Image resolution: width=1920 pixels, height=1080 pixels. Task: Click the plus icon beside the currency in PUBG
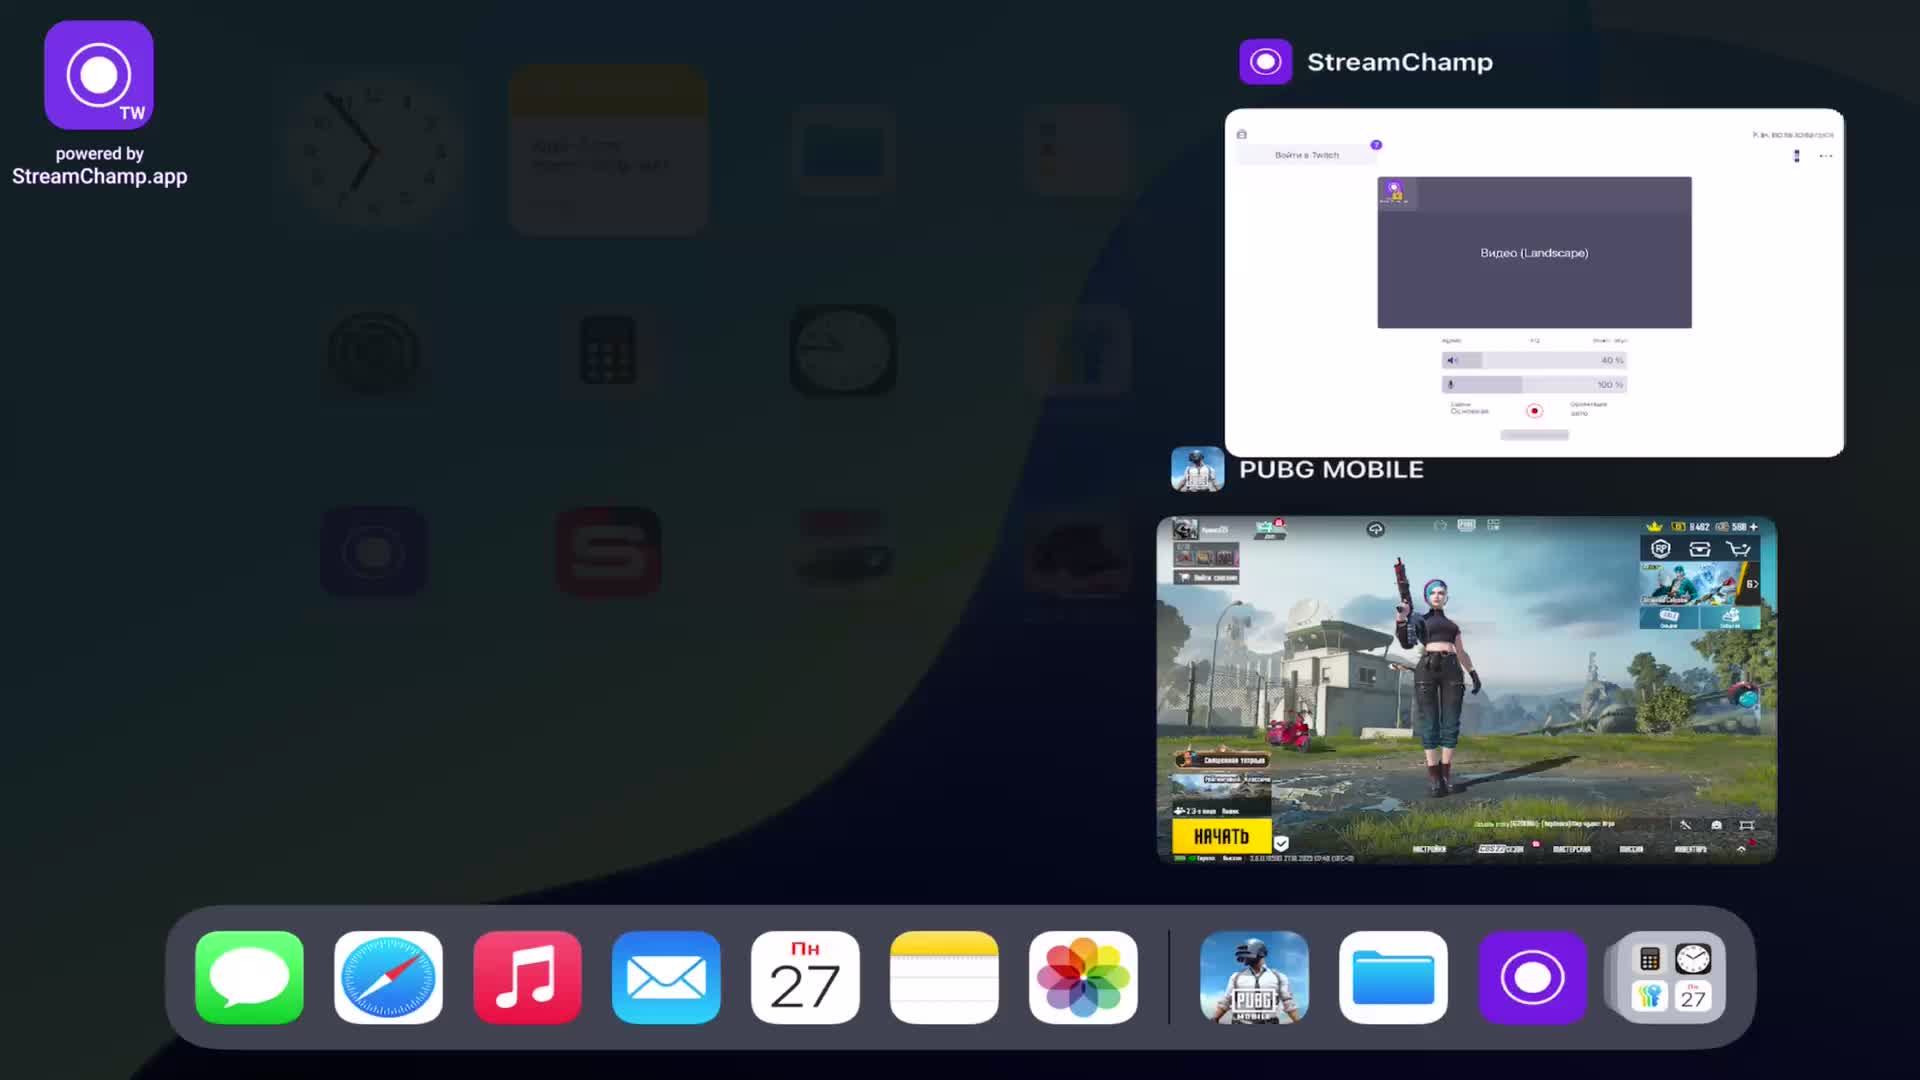pyautogui.click(x=1753, y=527)
